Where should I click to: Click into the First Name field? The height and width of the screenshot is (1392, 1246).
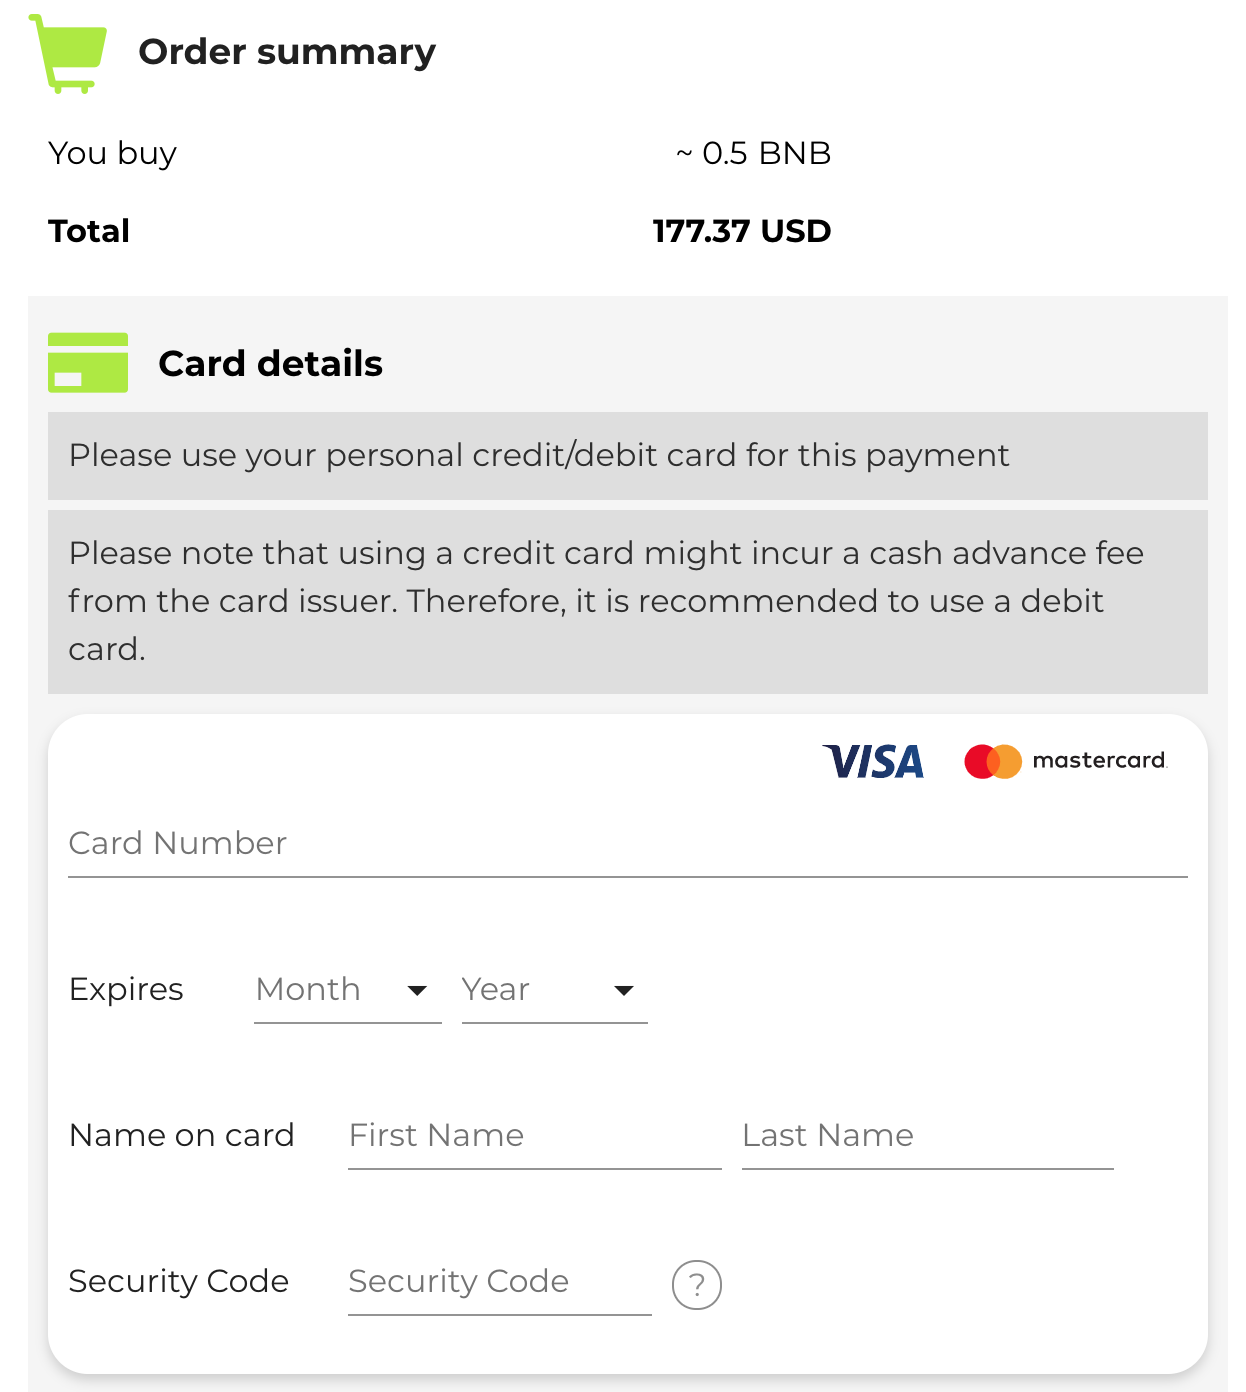(x=534, y=1136)
